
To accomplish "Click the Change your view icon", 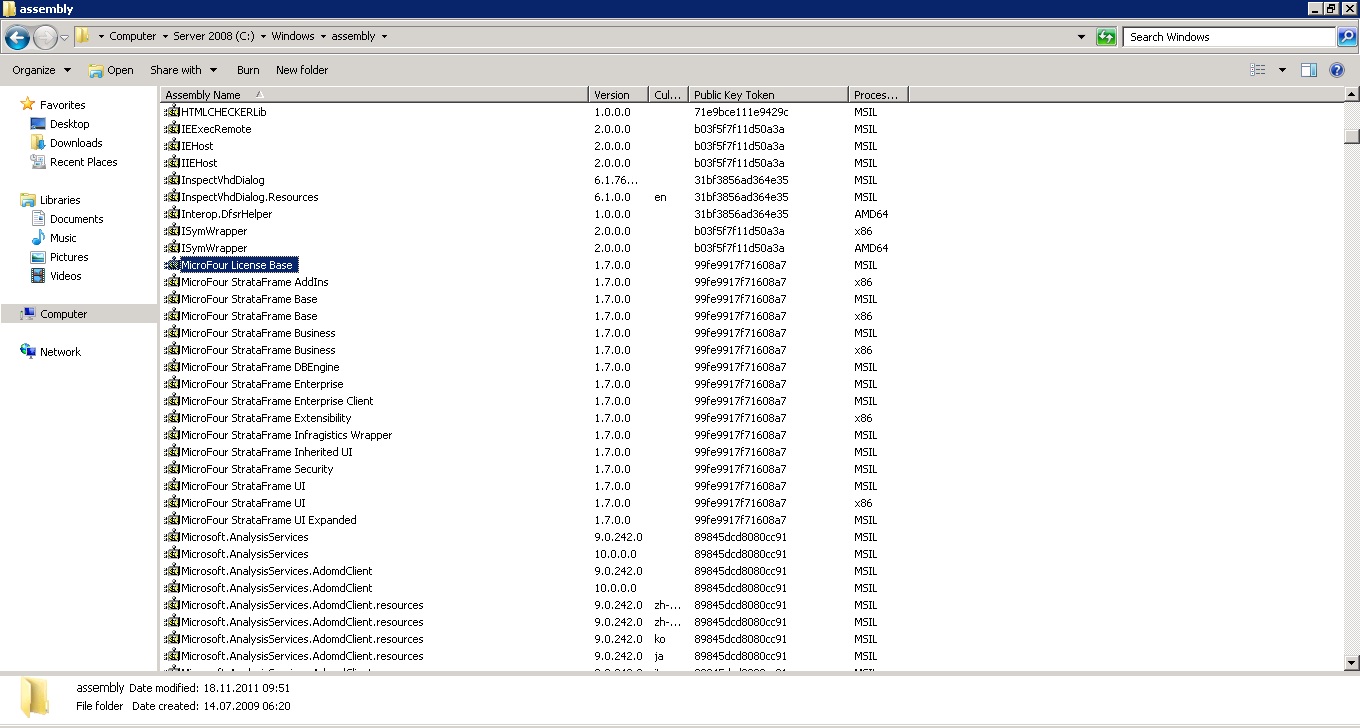I will pyautogui.click(x=1258, y=70).
